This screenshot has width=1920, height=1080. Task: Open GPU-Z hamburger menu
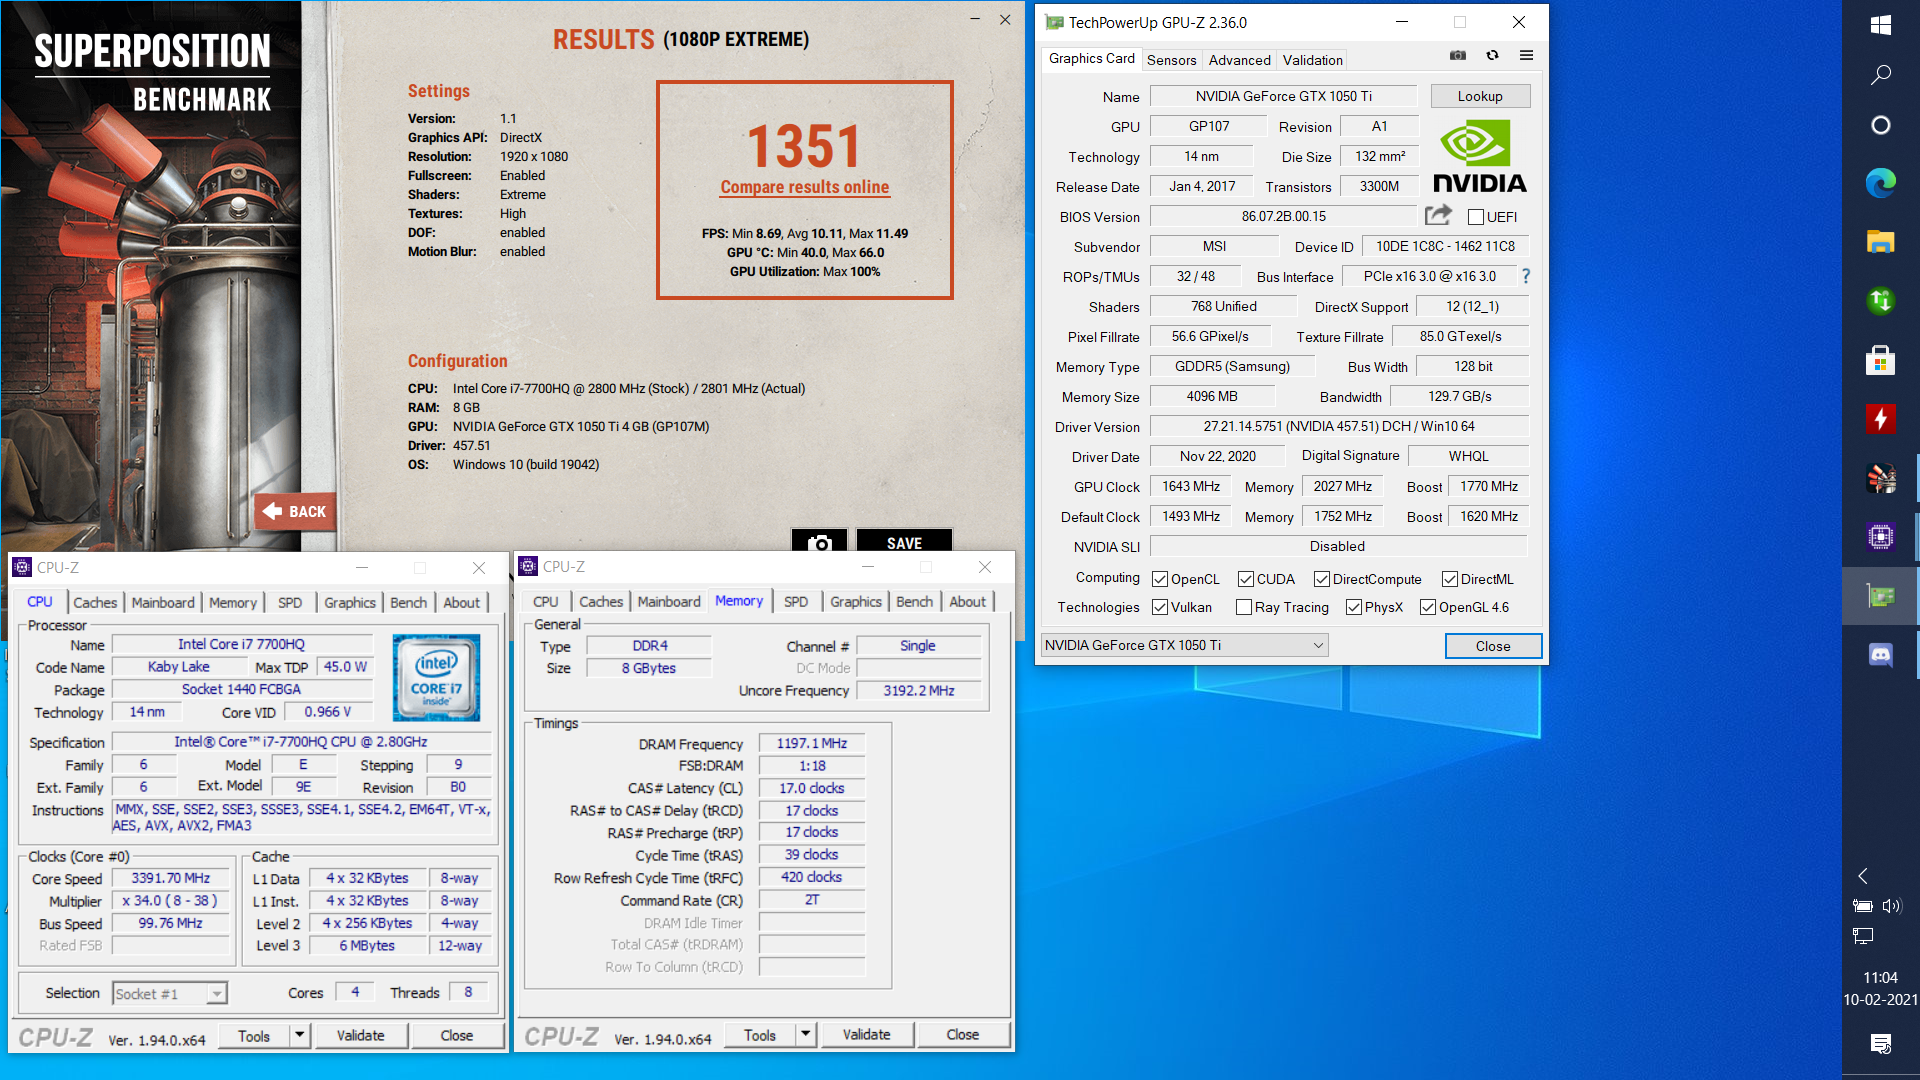tap(1526, 56)
